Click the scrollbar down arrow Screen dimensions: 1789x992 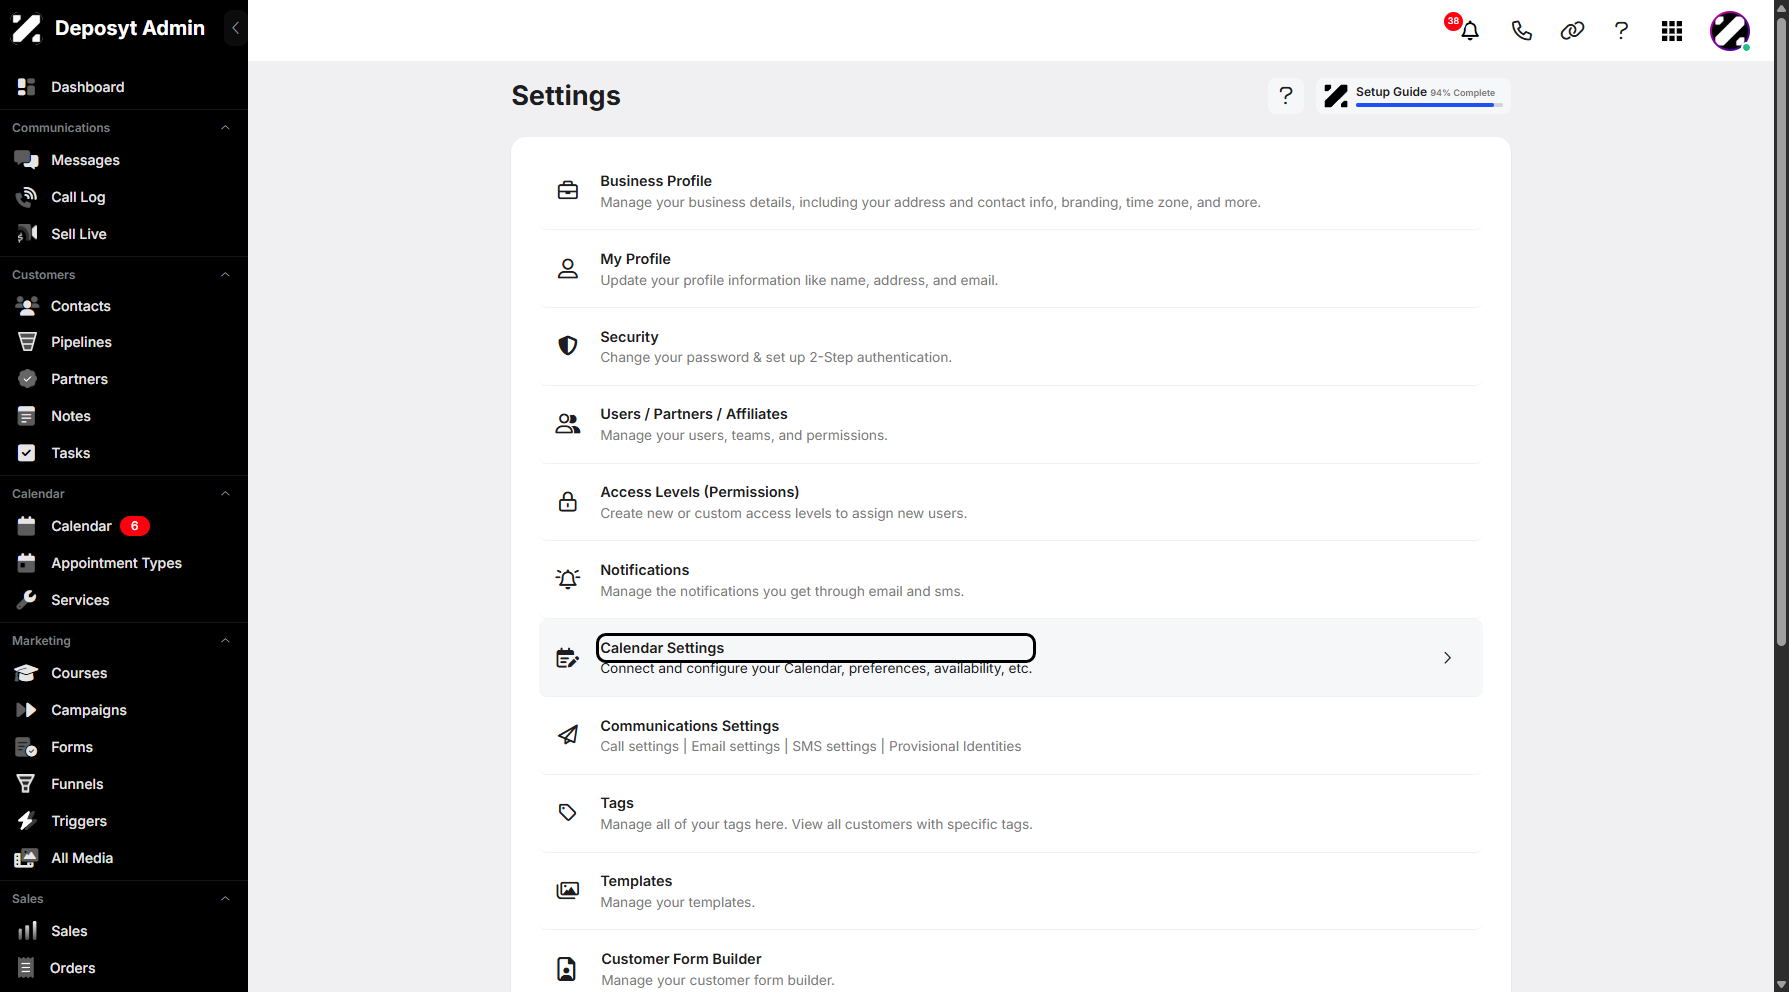1781,984
